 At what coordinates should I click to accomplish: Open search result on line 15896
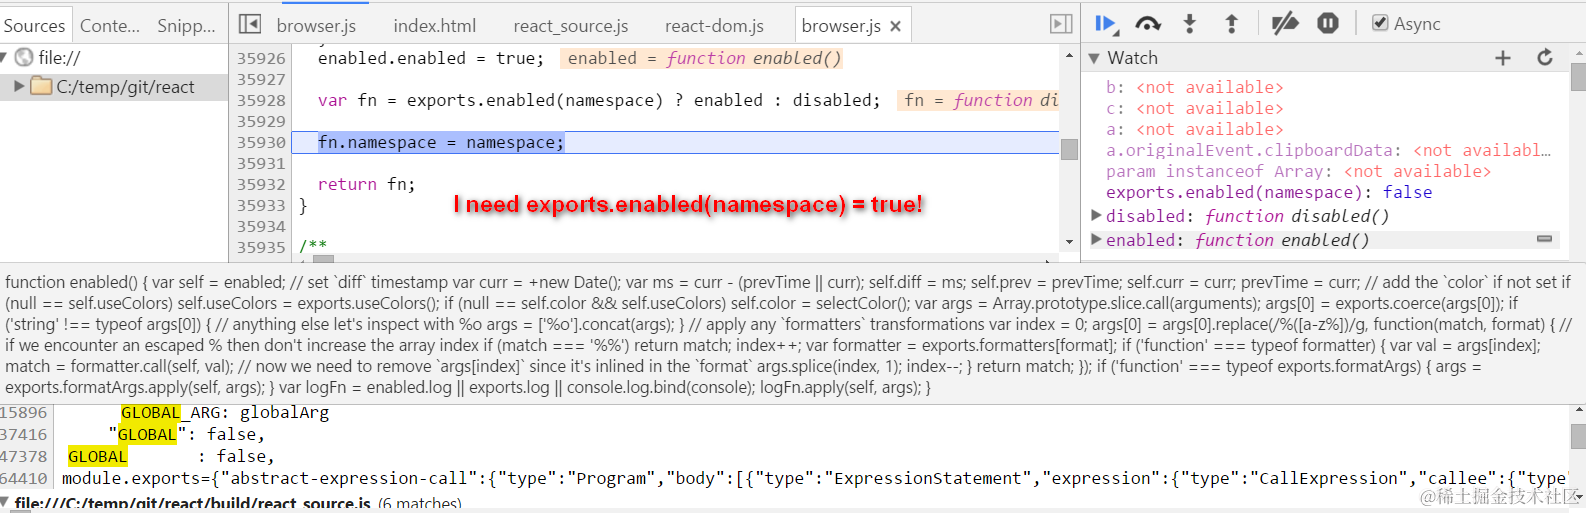tap(225, 412)
